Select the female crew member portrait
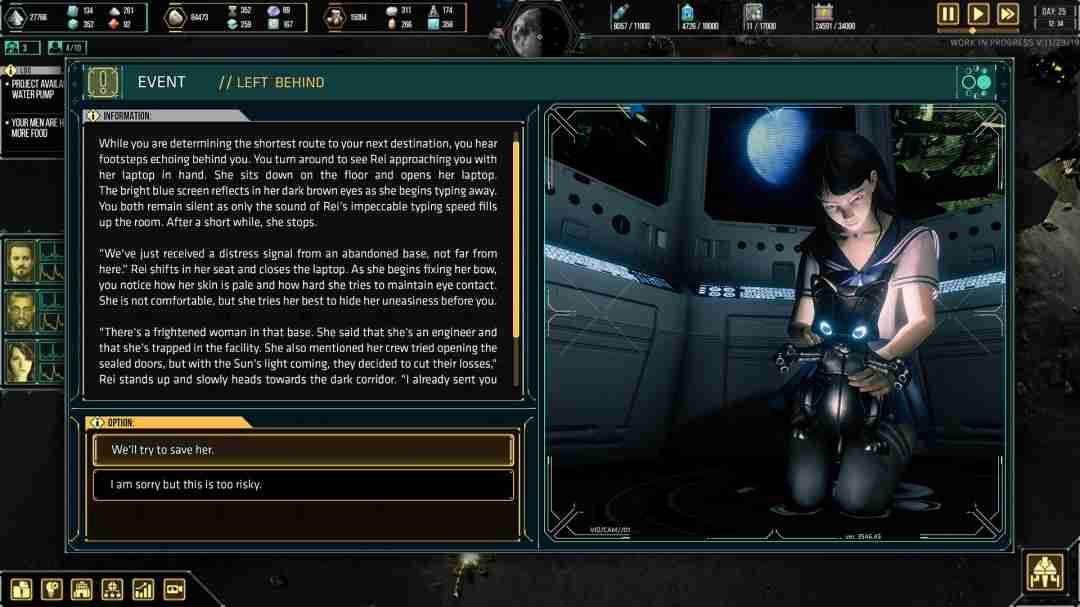Viewport: 1080px width, 607px height. click(x=21, y=361)
